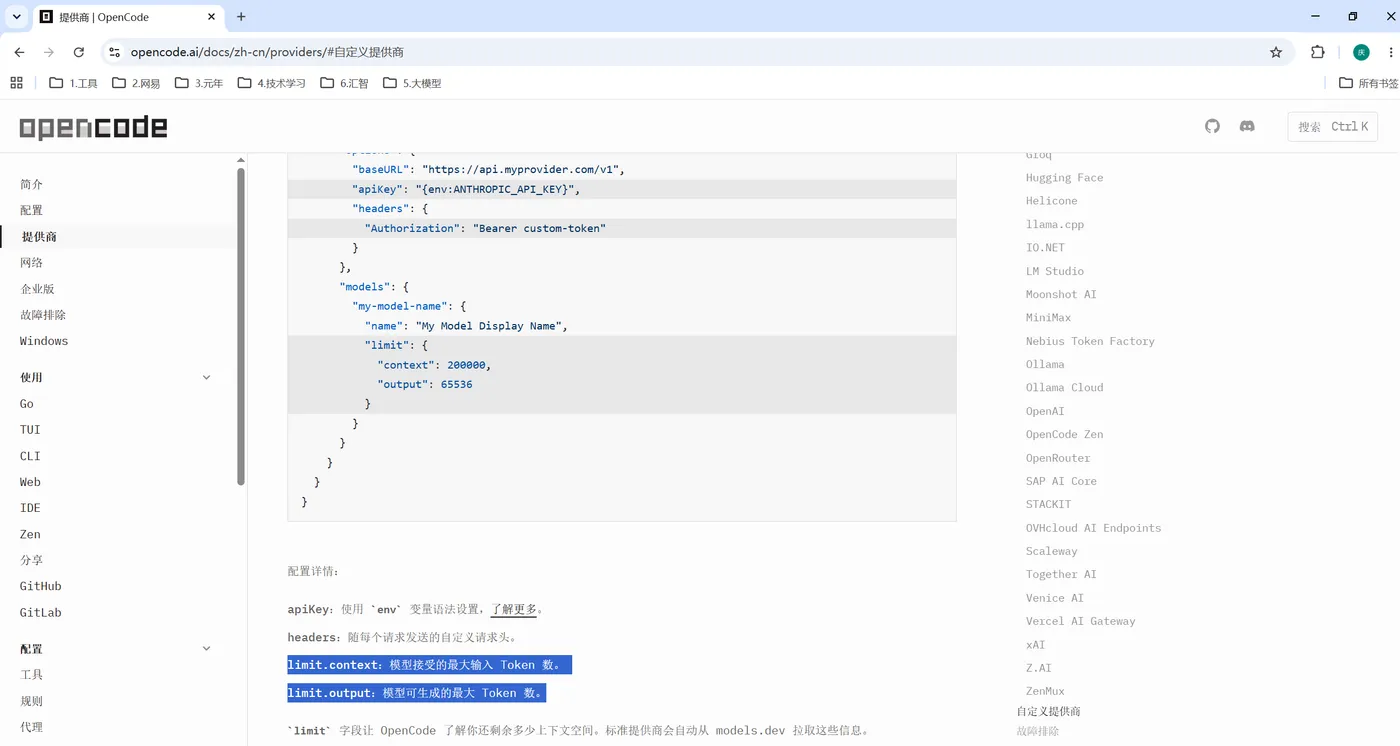Open the 规则 sidebar page

pos(31,701)
